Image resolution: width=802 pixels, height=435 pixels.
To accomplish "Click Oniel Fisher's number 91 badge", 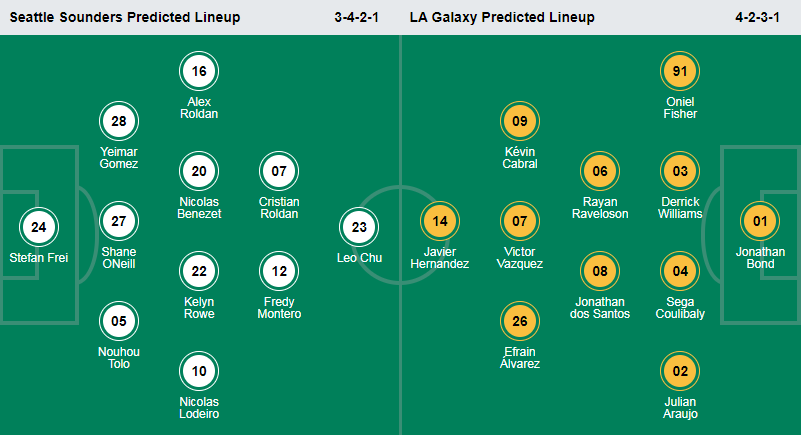I will pyautogui.click(x=680, y=71).
